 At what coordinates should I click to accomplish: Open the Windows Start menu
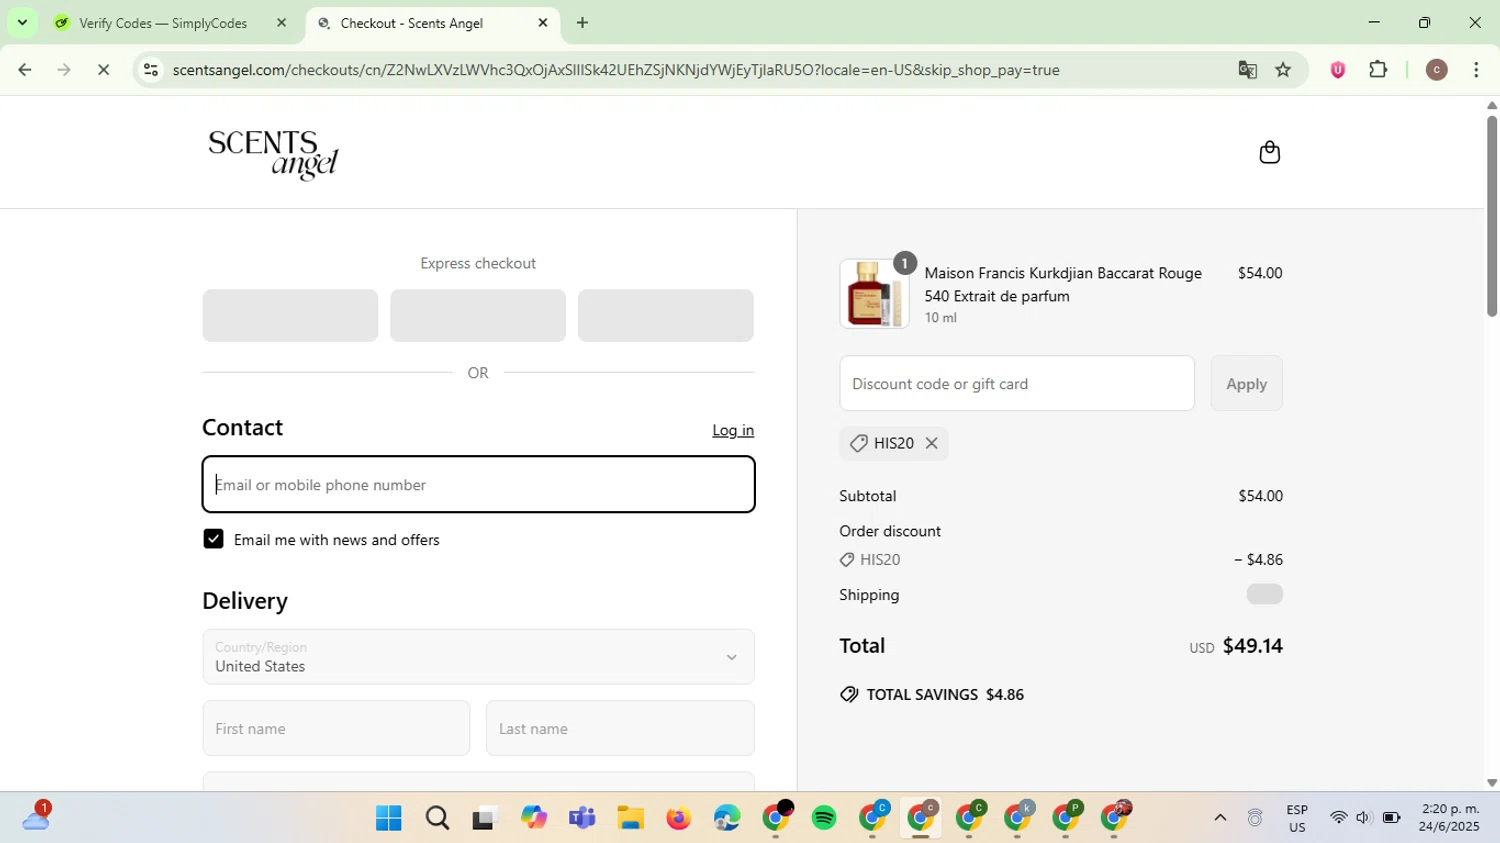388,819
